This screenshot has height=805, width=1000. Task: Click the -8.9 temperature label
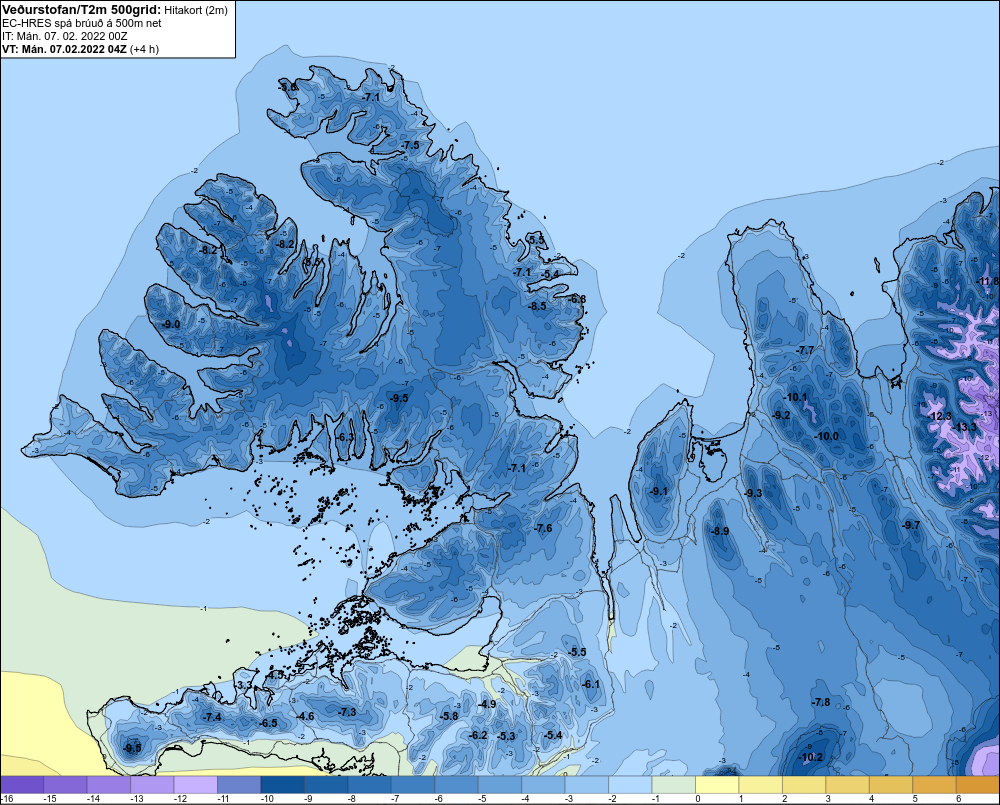[720, 531]
